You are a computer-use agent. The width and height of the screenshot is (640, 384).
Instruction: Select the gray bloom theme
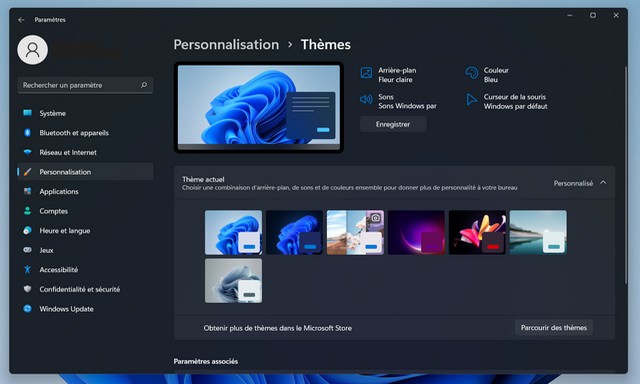(233, 281)
